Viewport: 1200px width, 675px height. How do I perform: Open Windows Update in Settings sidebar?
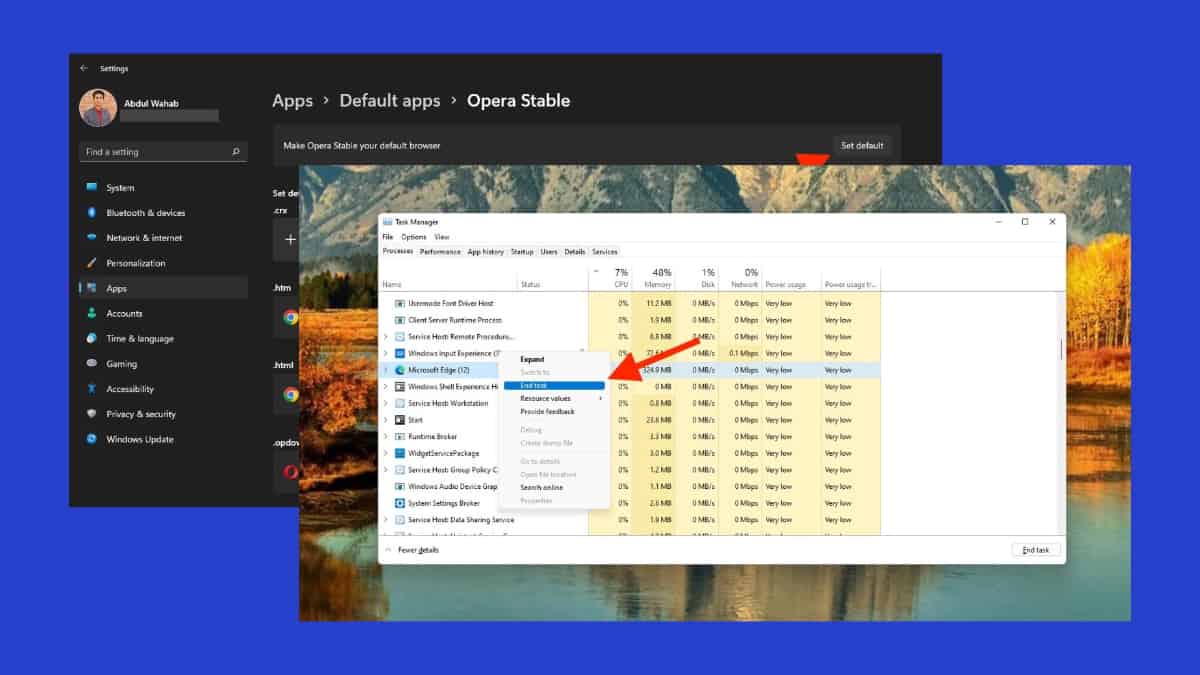click(163, 439)
